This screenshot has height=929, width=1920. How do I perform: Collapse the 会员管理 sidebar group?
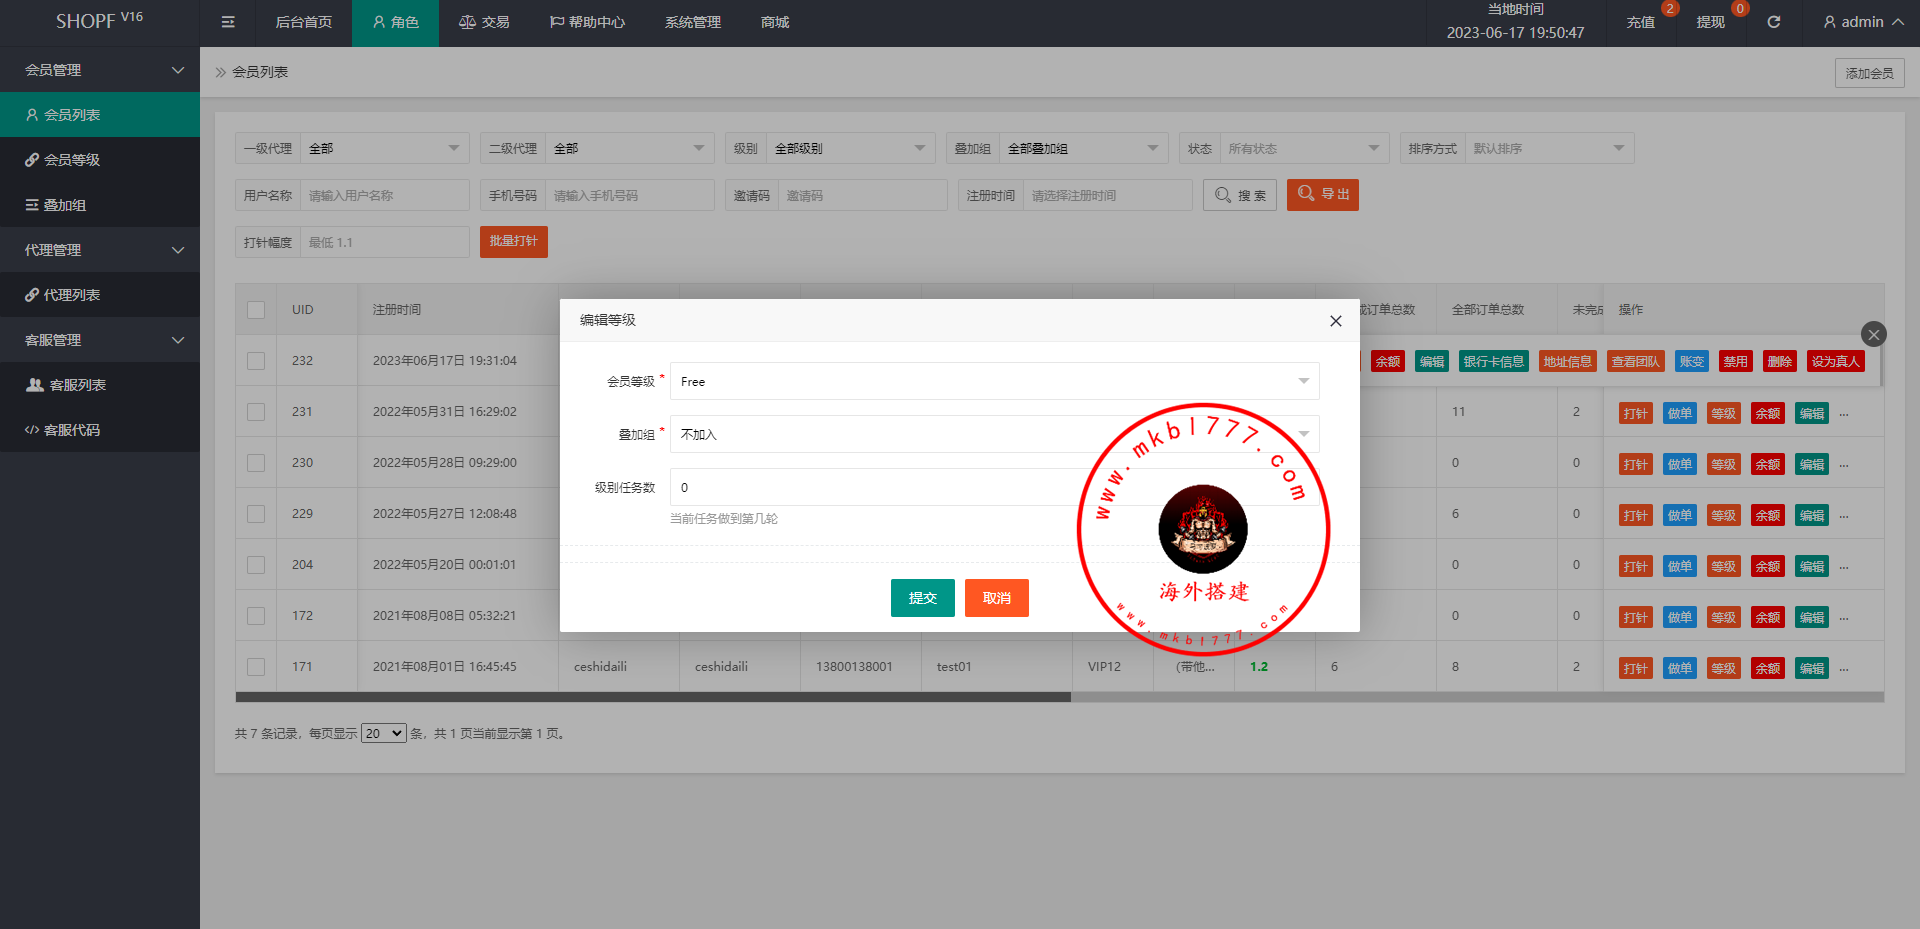pyautogui.click(x=100, y=70)
